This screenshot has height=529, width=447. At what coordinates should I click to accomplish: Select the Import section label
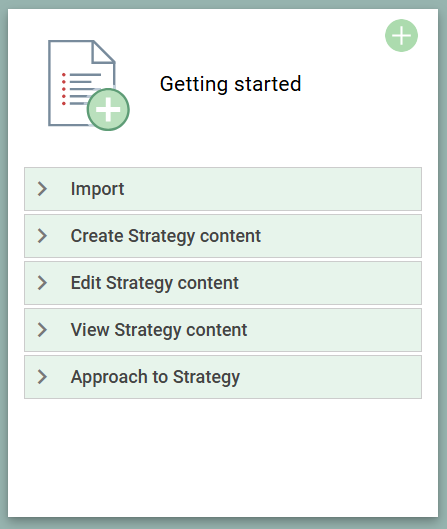[x=97, y=189]
